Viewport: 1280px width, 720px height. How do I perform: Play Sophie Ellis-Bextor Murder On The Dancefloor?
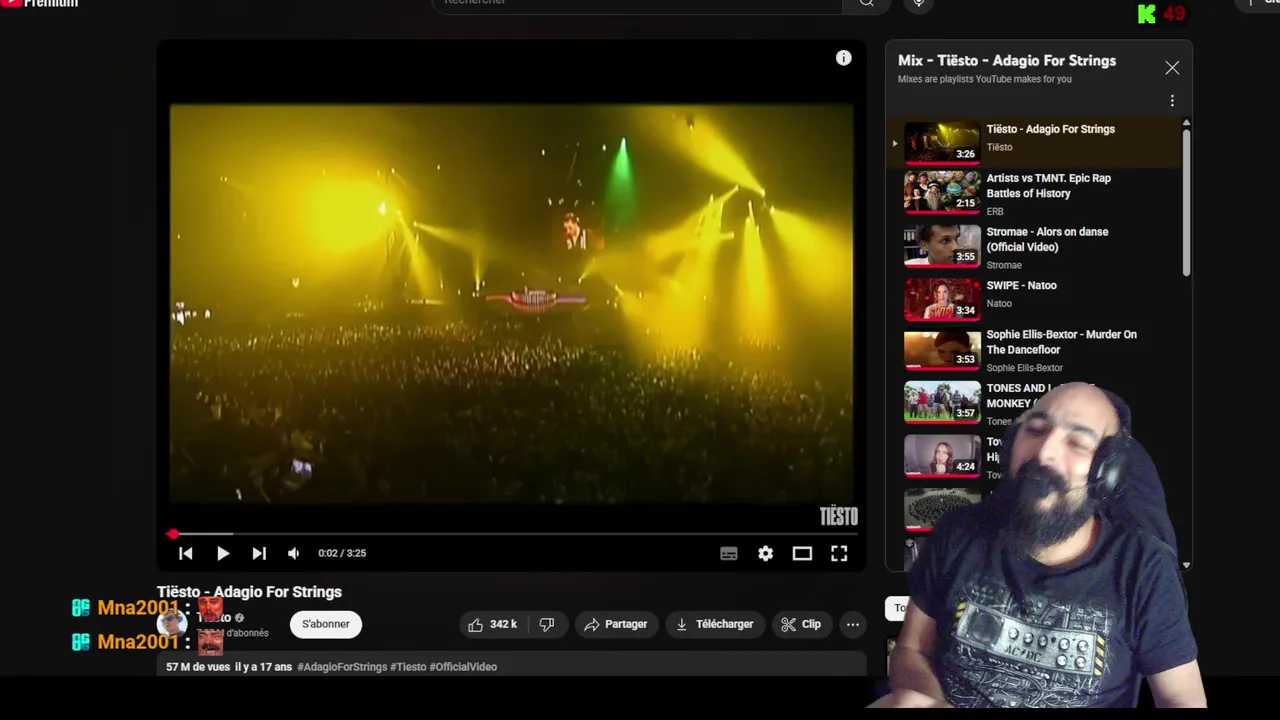click(1035, 350)
